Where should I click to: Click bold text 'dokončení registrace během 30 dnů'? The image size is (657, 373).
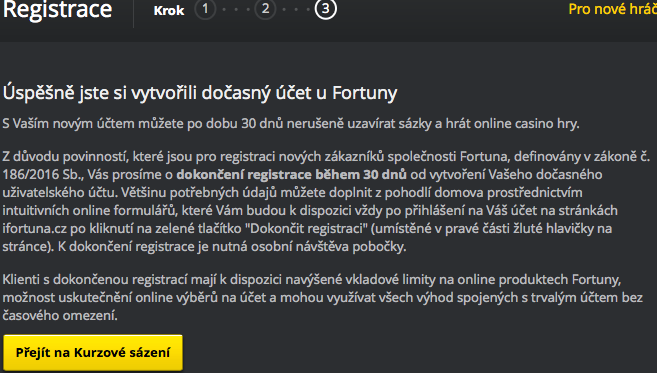[x=291, y=174]
